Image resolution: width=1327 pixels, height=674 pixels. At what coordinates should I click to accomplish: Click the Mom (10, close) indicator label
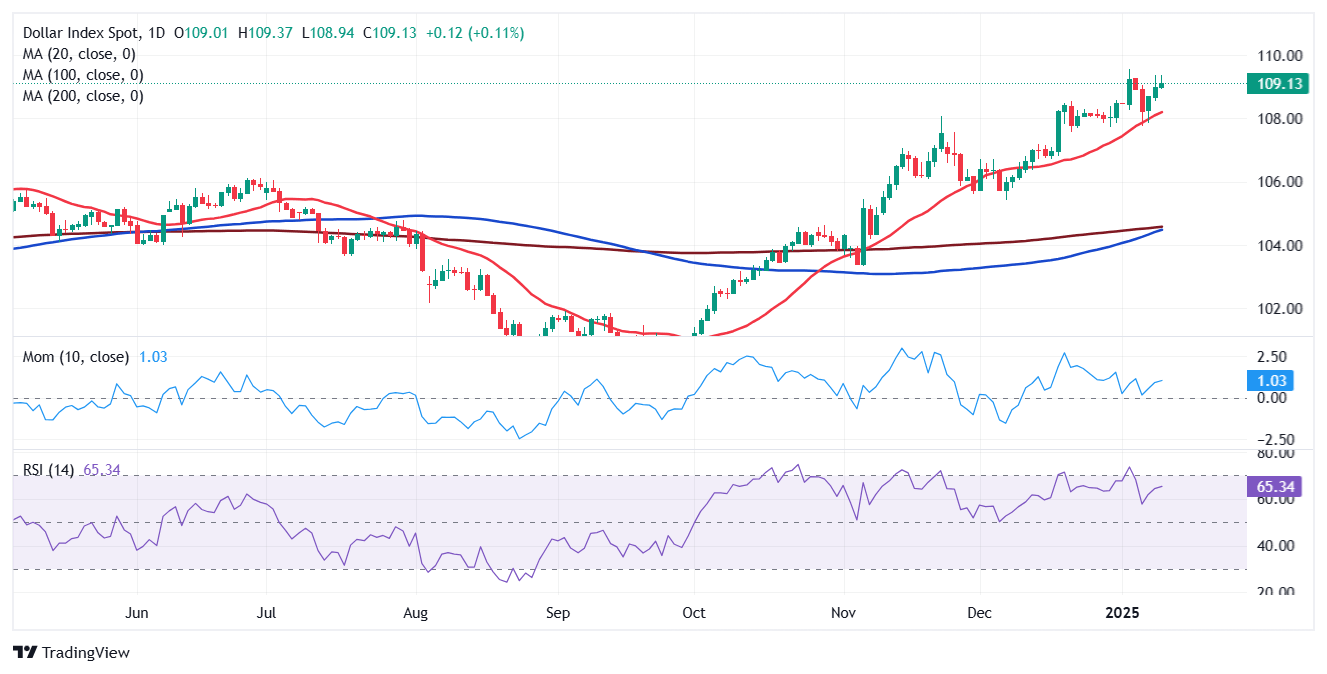[x=76, y=357]
